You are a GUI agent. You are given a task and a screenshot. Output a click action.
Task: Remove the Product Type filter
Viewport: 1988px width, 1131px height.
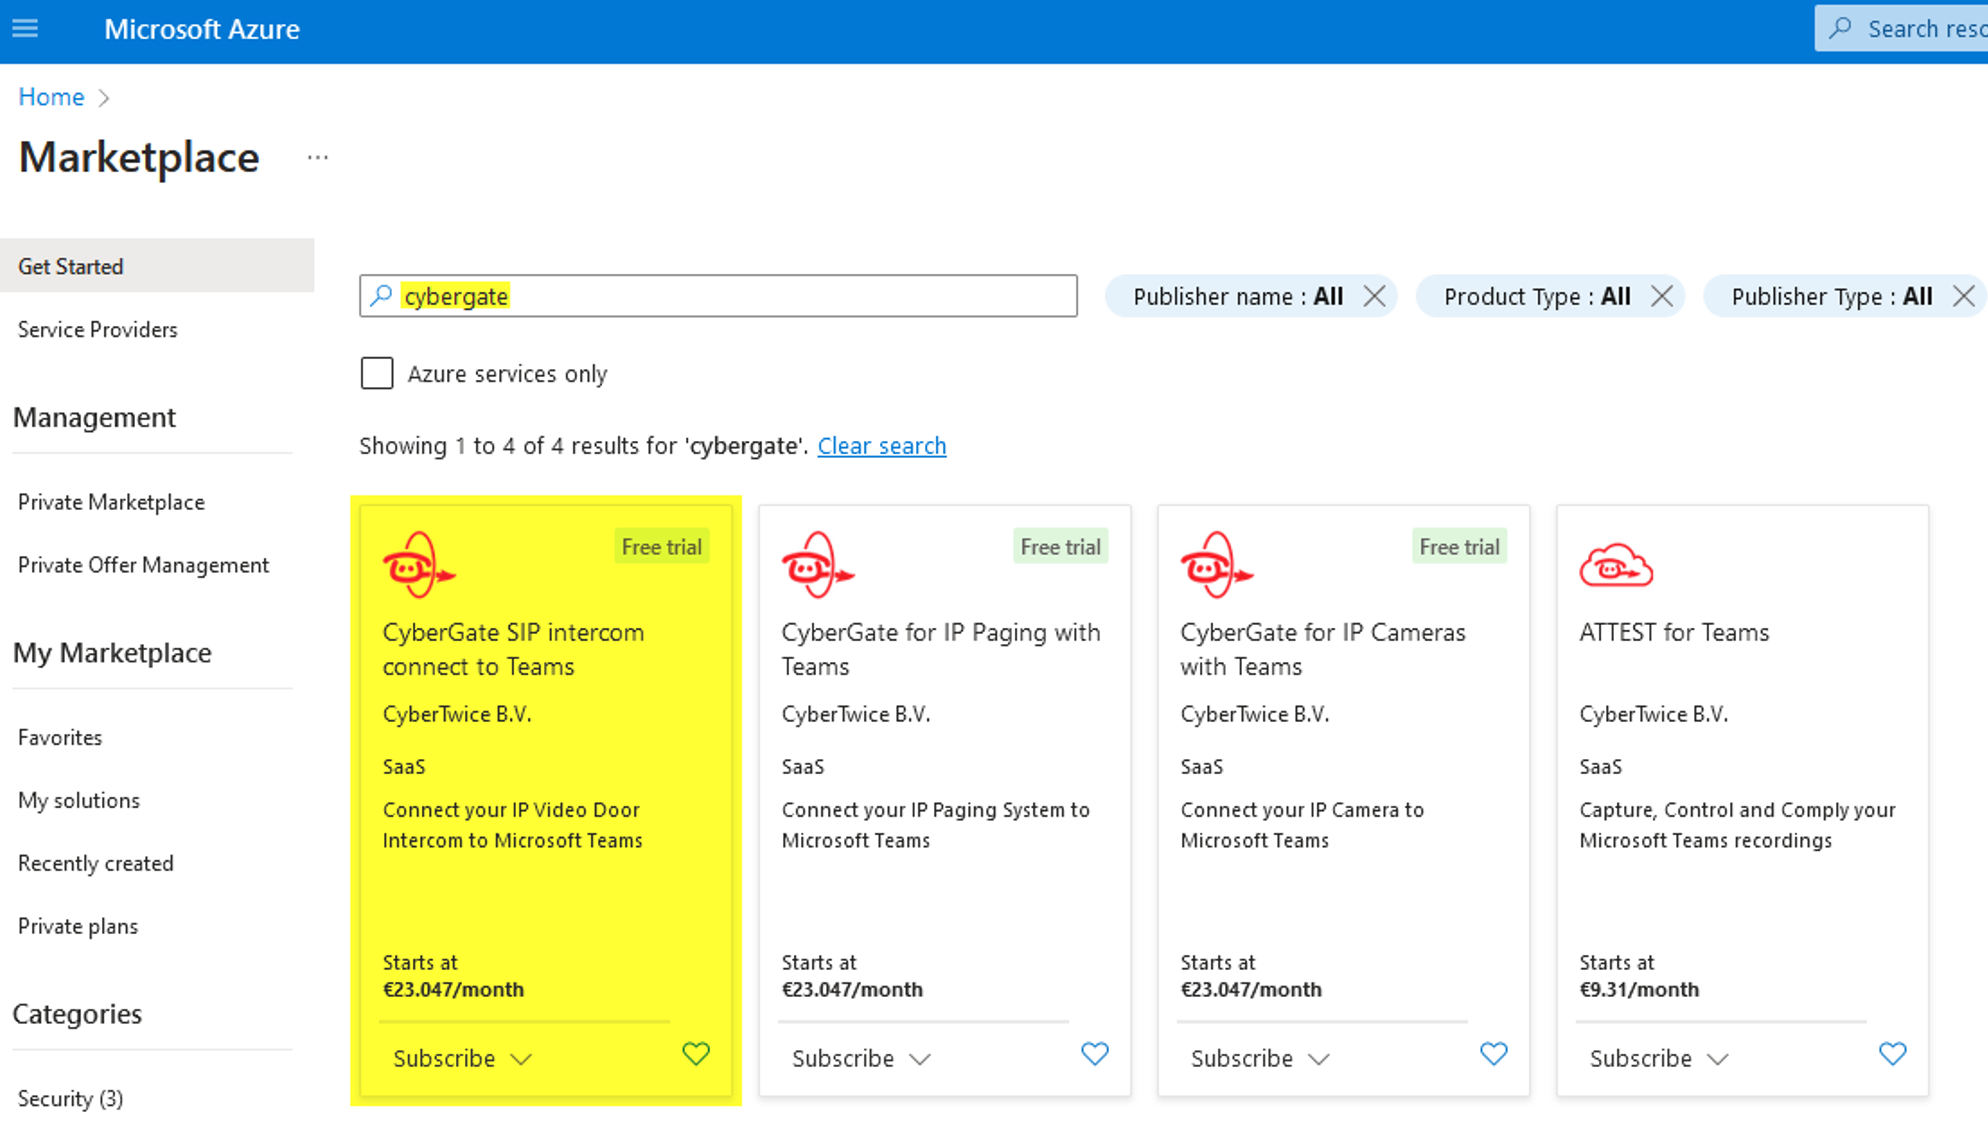[1661, 297]
